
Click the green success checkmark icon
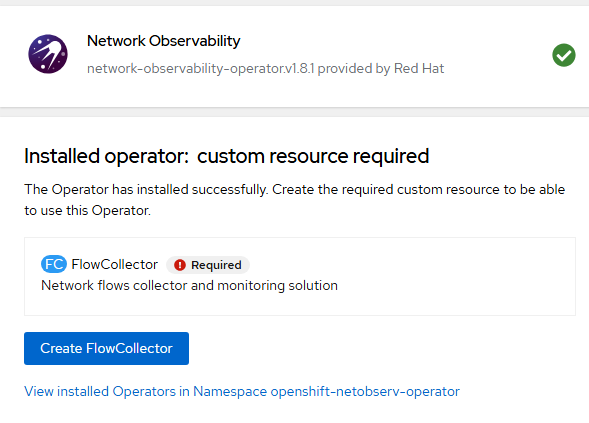coord(563,55)
